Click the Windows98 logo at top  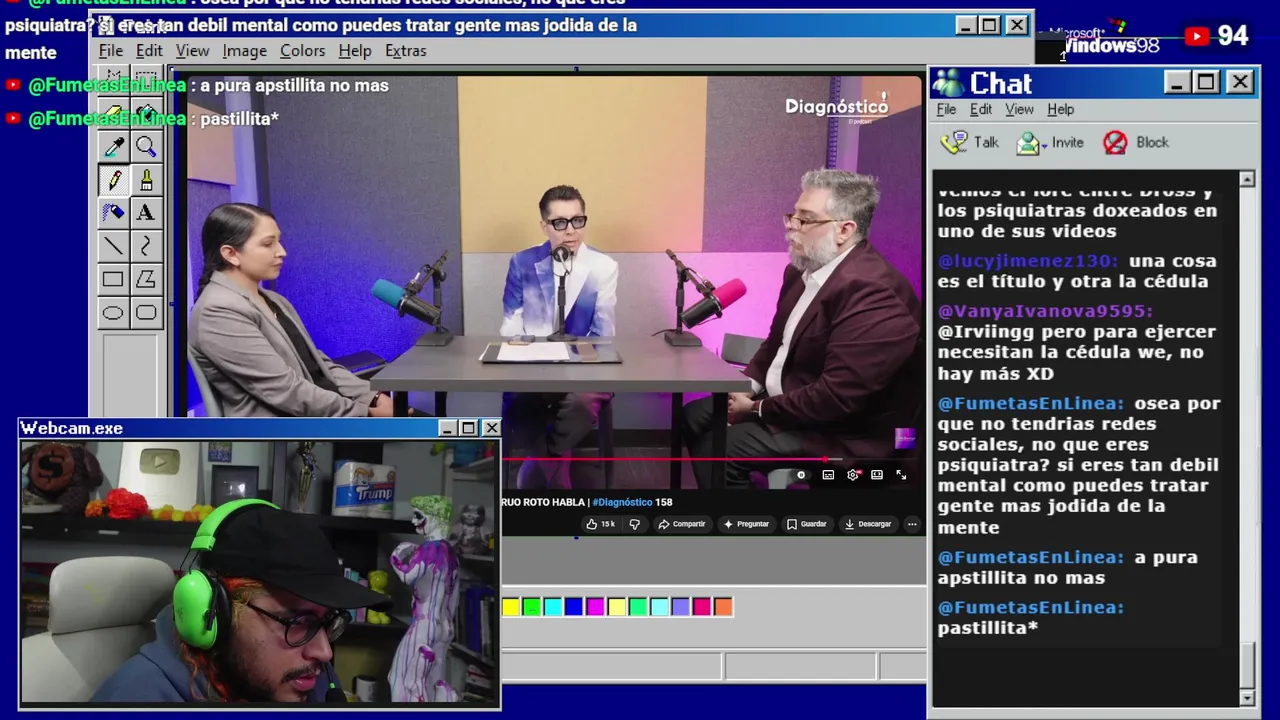(x=1105, y=39)
